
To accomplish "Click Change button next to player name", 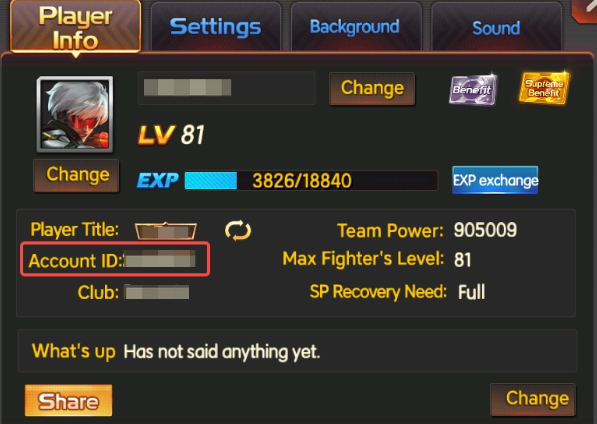I will click(372, 88).
